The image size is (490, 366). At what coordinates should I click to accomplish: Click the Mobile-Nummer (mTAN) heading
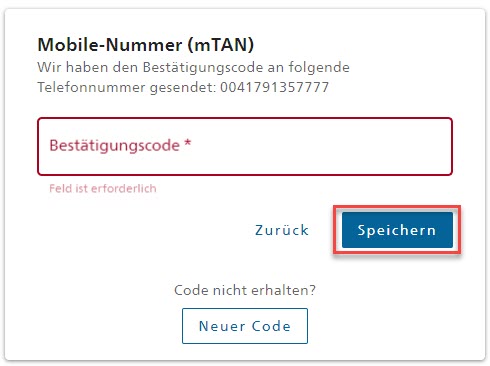146,45
